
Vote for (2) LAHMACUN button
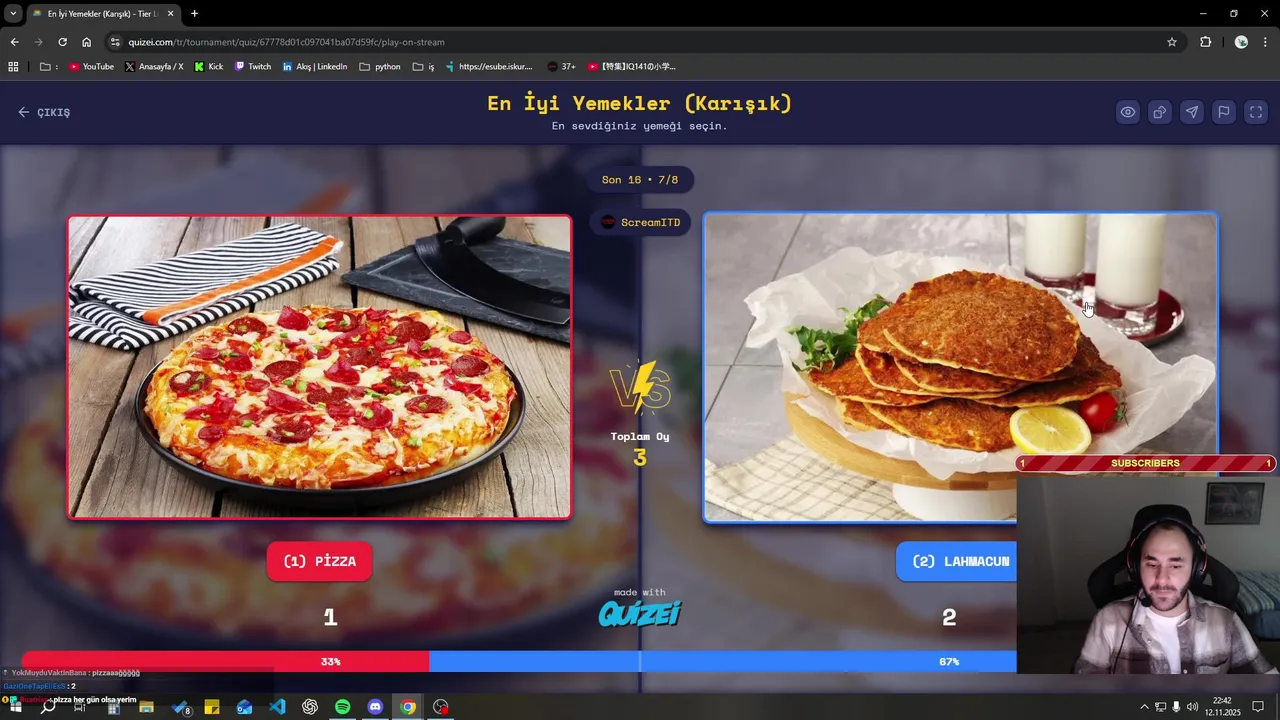(956, 561)
